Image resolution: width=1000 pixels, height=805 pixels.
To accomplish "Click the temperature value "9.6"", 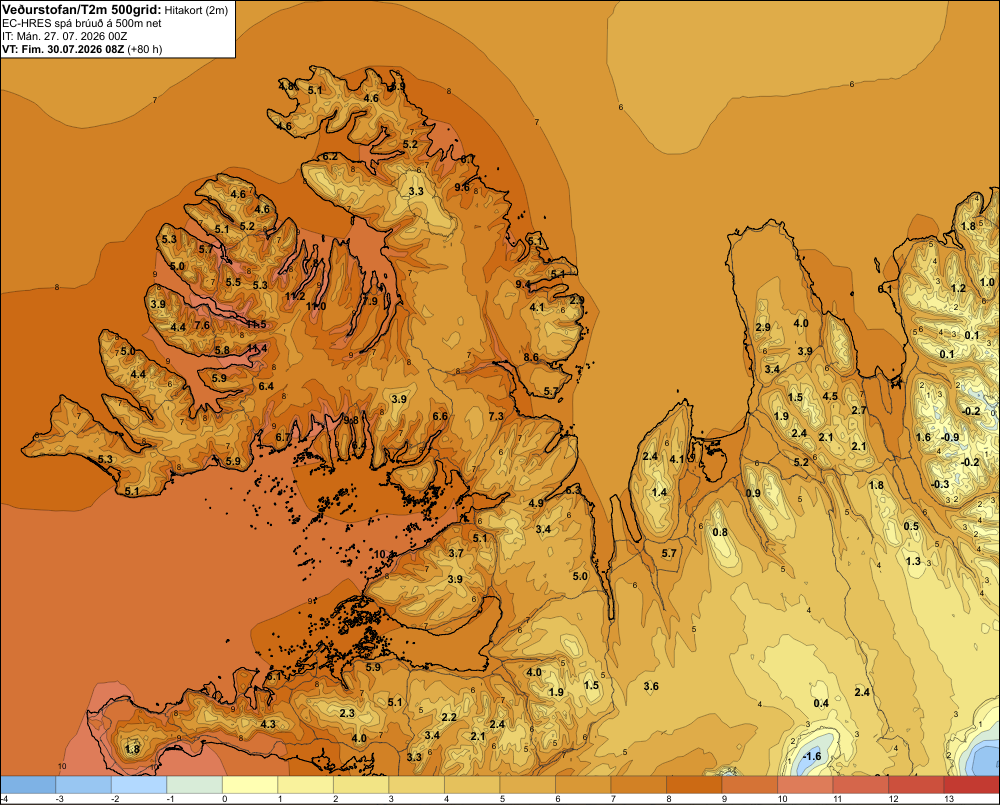I will (x=462, y=187).
